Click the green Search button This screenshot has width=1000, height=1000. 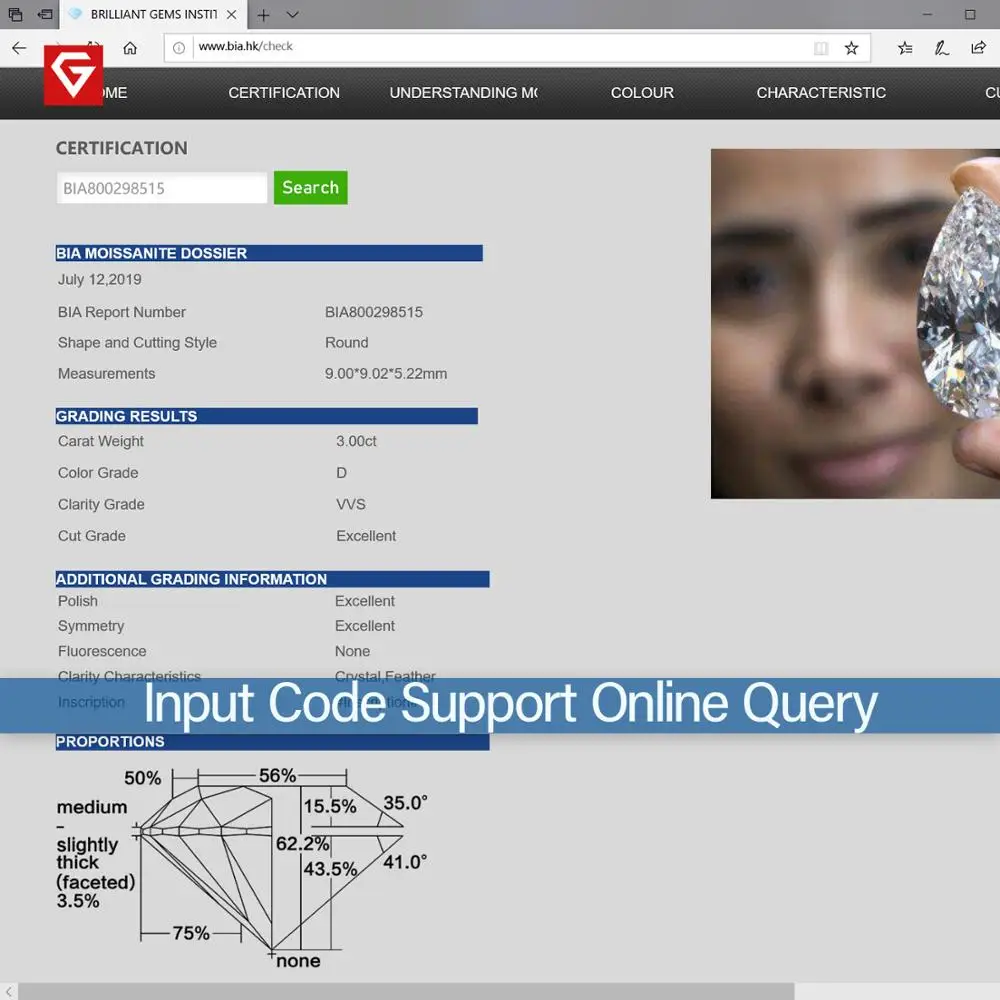311,188
